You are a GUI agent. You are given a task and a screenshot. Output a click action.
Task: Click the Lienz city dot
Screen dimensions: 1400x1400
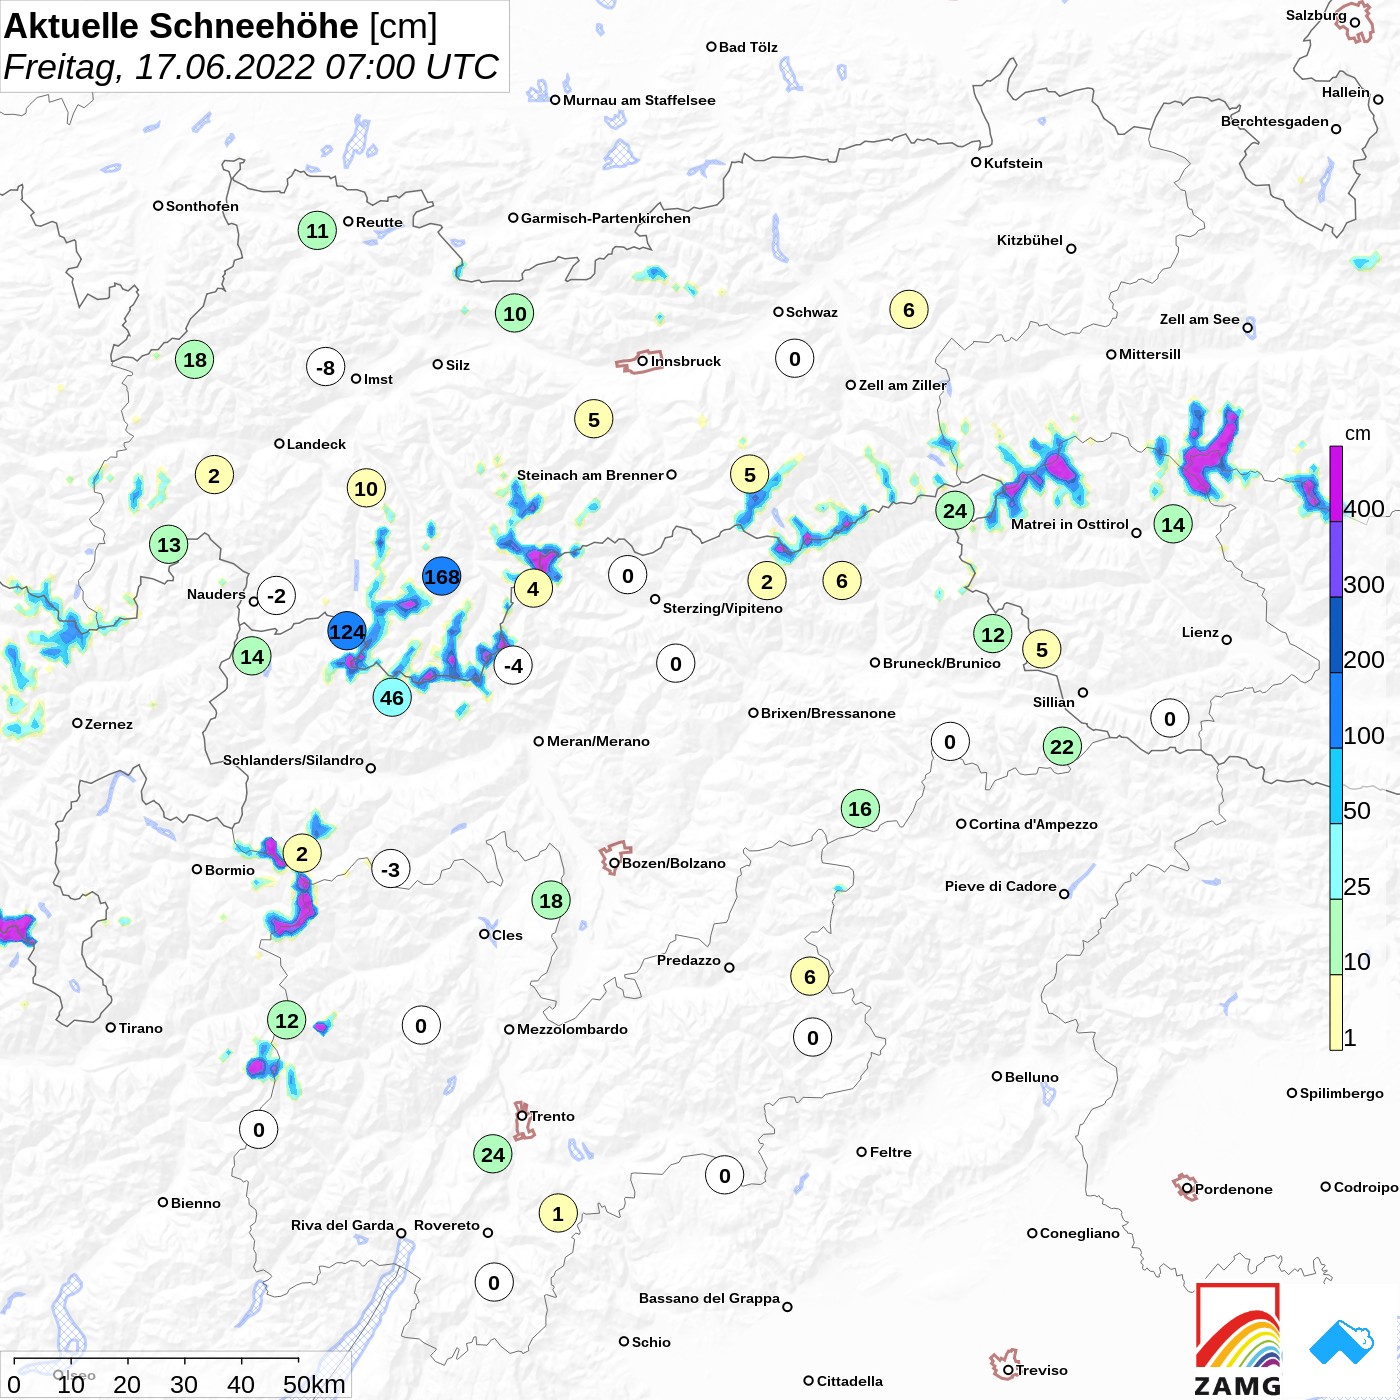pos(1227,640)
